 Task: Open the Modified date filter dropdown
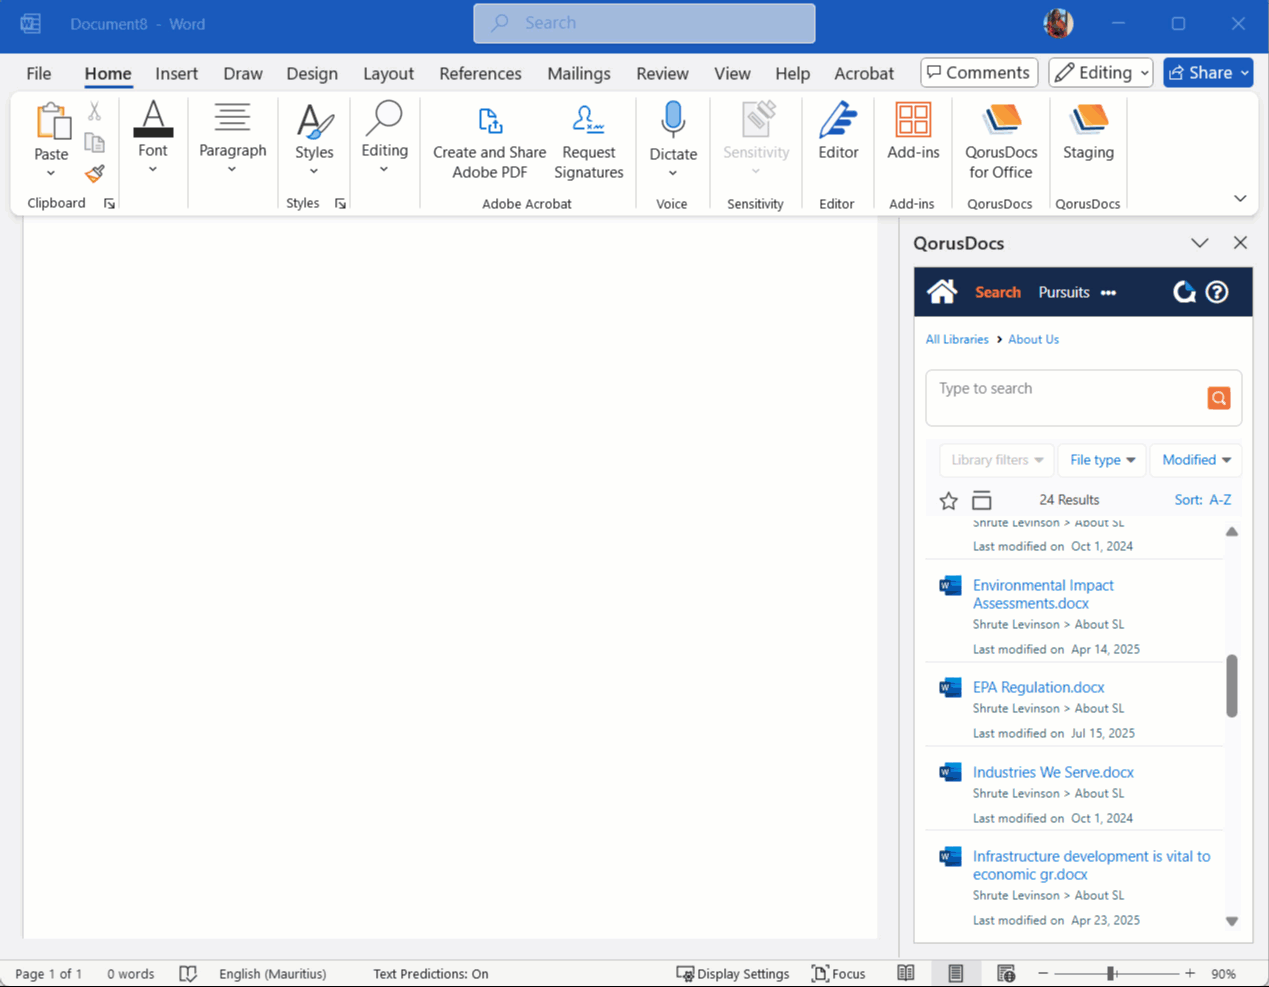pos(1196,460)
